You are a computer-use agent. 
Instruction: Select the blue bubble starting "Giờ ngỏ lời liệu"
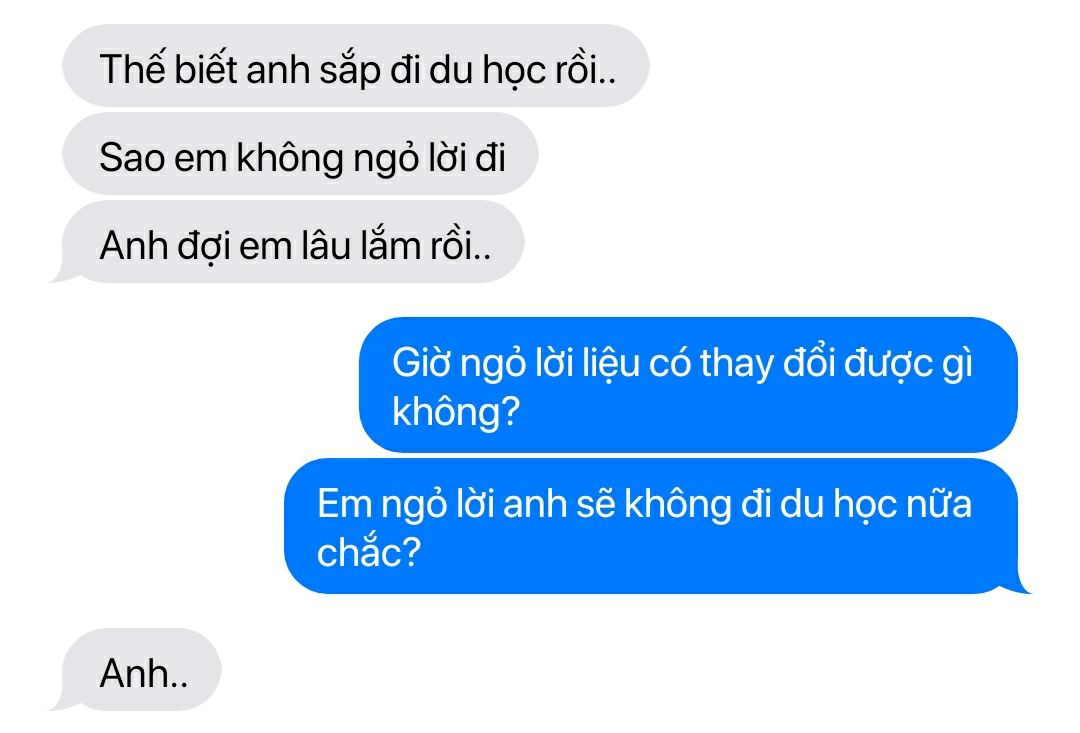click(x=688, y=385)
